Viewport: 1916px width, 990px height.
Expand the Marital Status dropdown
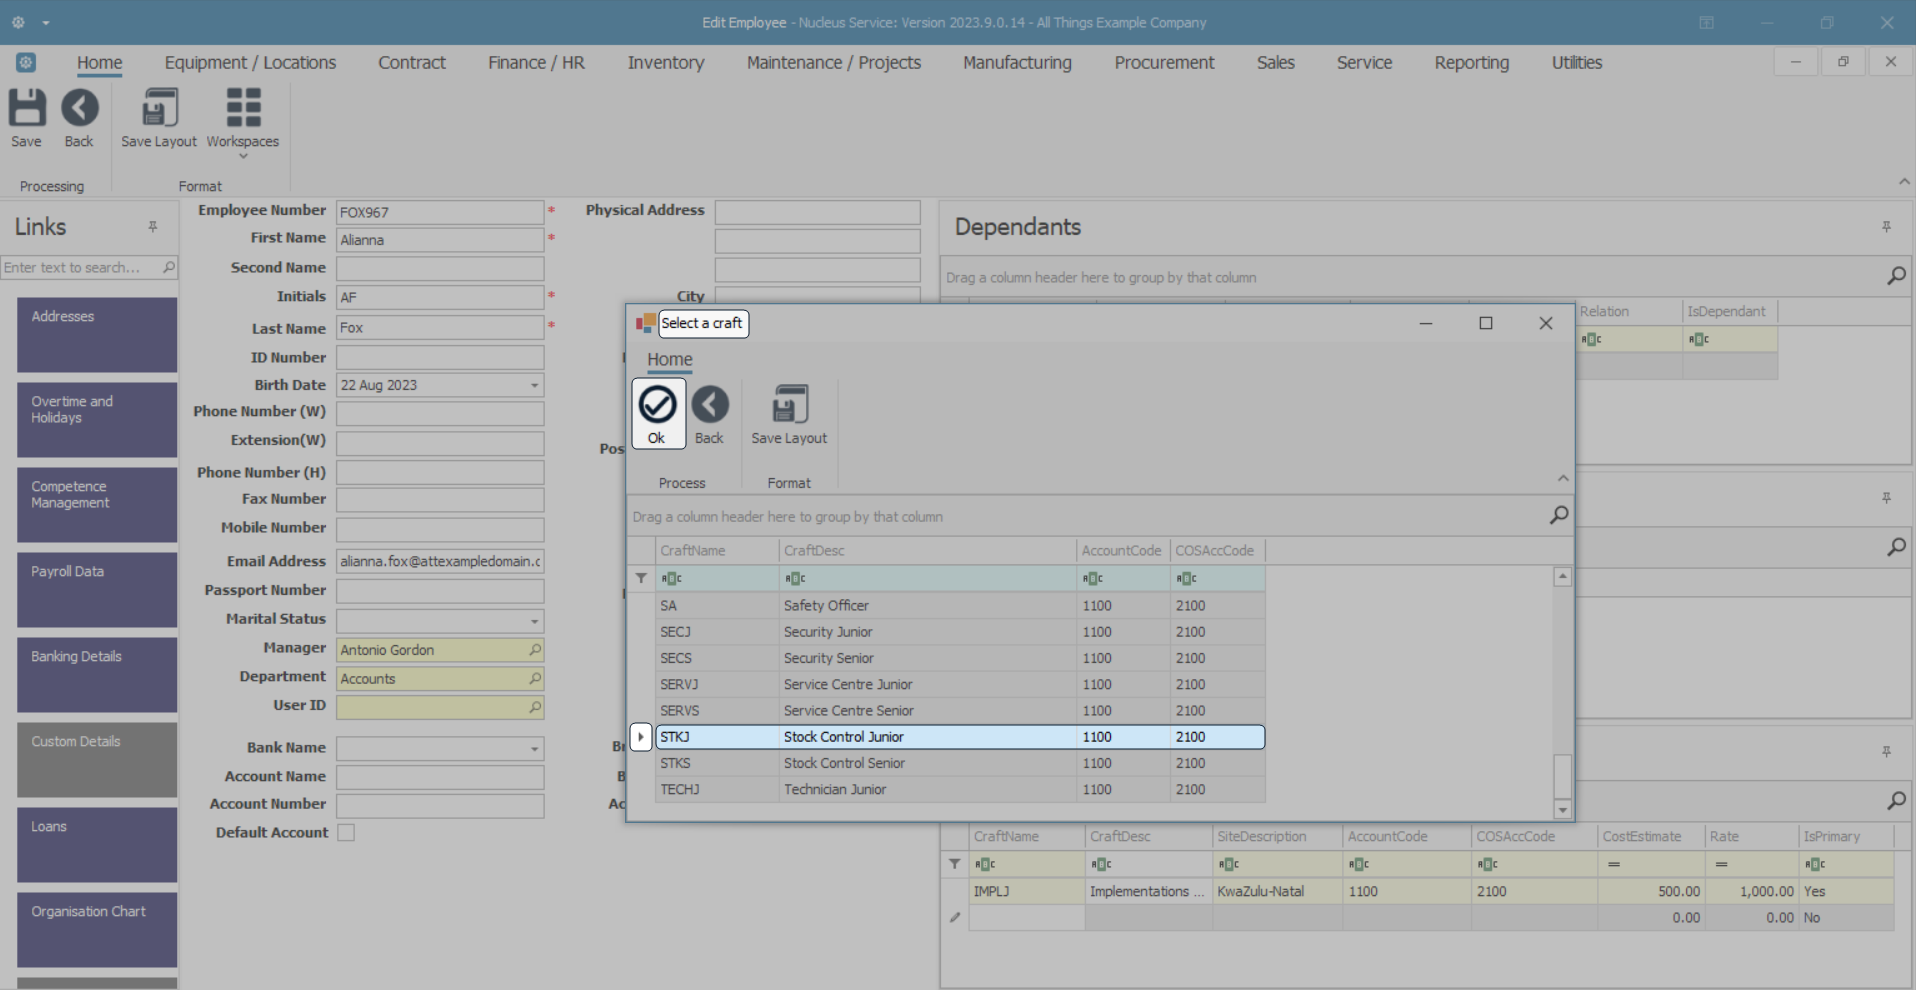(x=534, y=621)
